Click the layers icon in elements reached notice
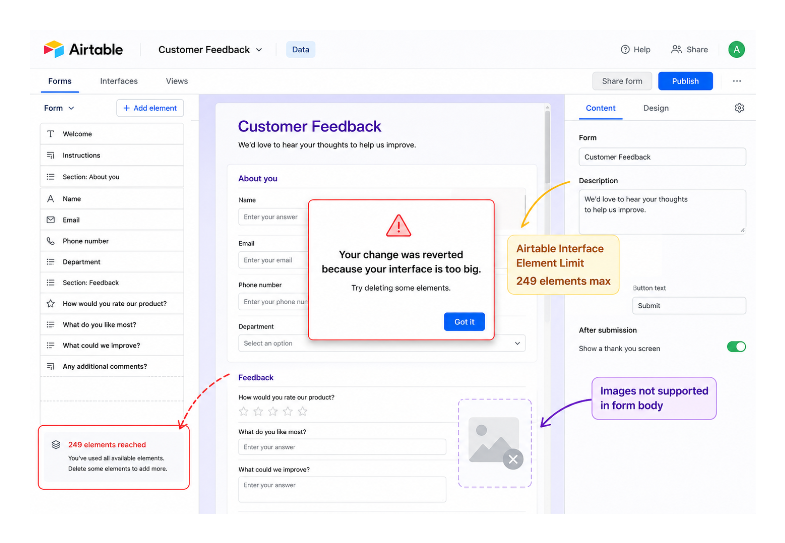This screenshot has width=785, height=543. 56,444
